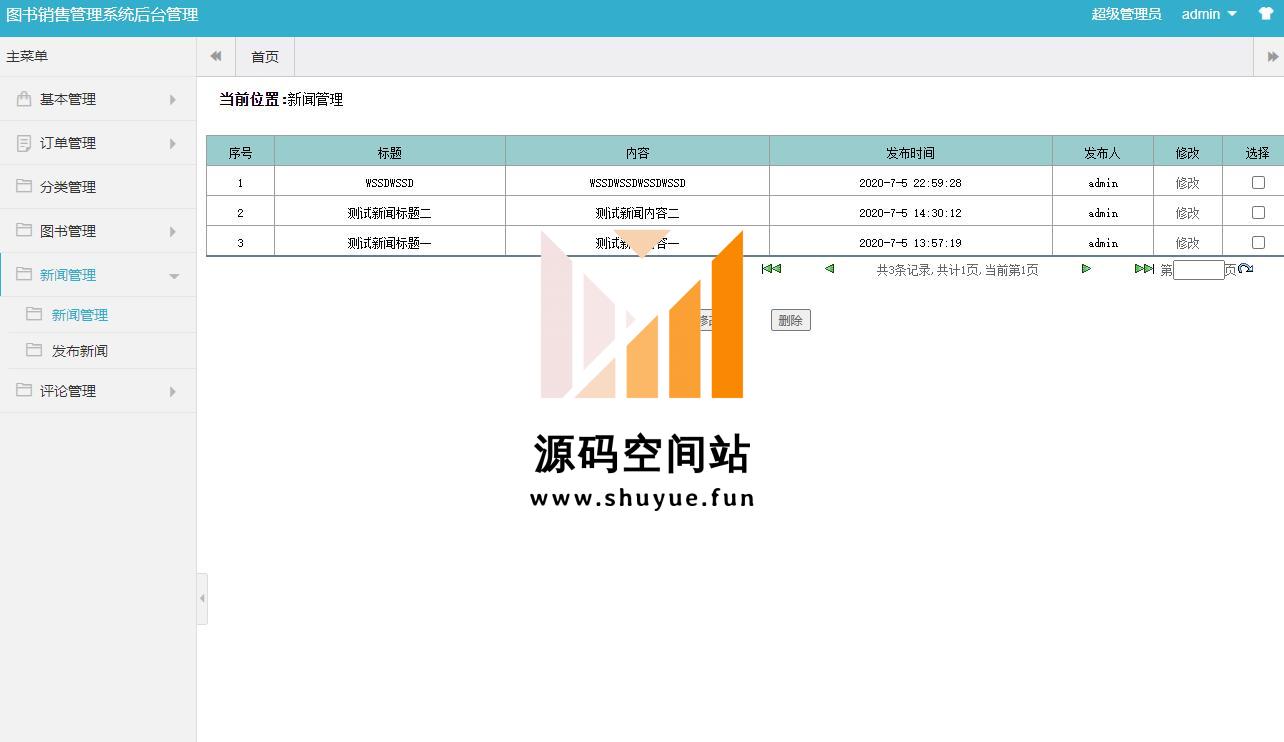The width and height of the screenshot is (1284, 742).
Task: Click the 删除 button
Action: pyautogui.click(x=790, y=320)
